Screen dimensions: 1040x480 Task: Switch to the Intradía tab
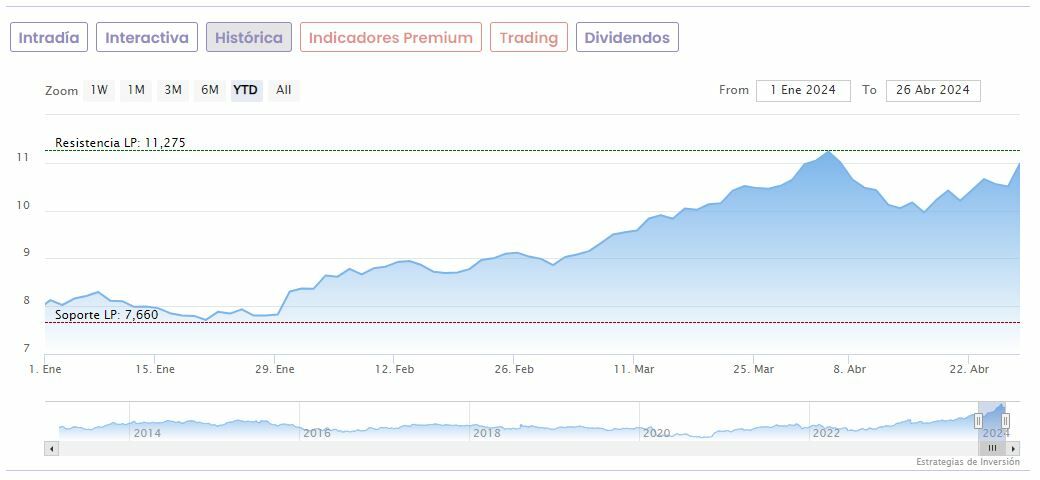tap(49, 38)
